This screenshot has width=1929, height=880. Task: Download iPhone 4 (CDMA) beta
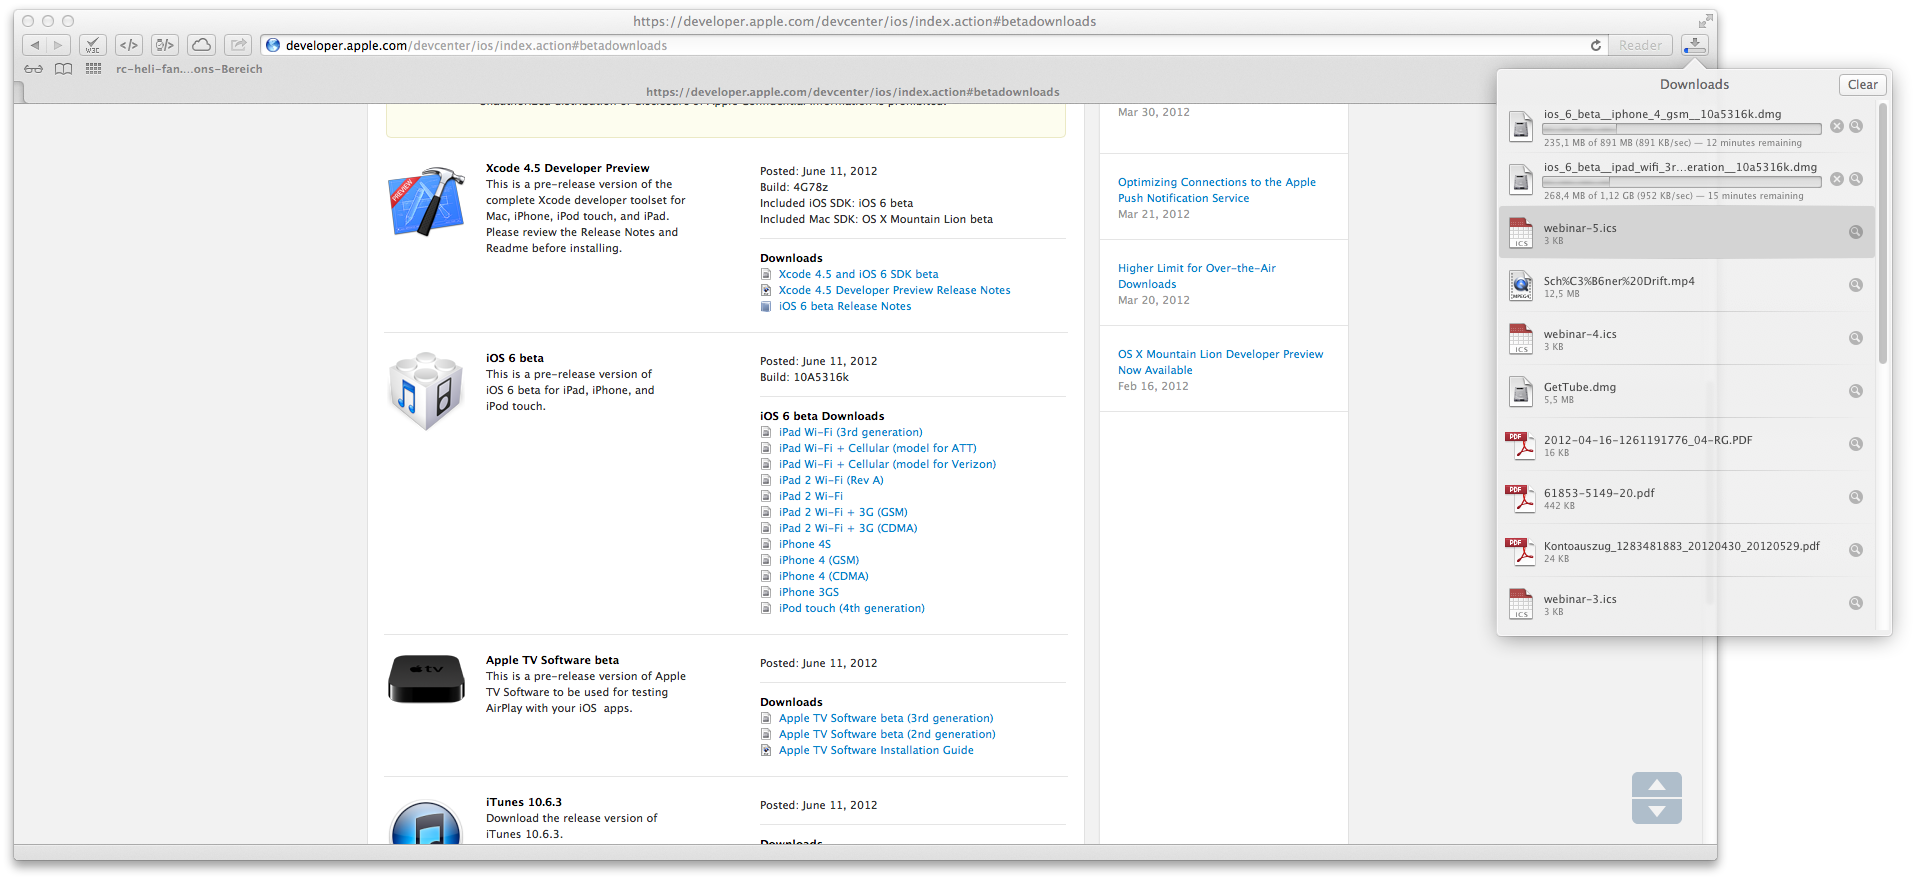point(823,576)
